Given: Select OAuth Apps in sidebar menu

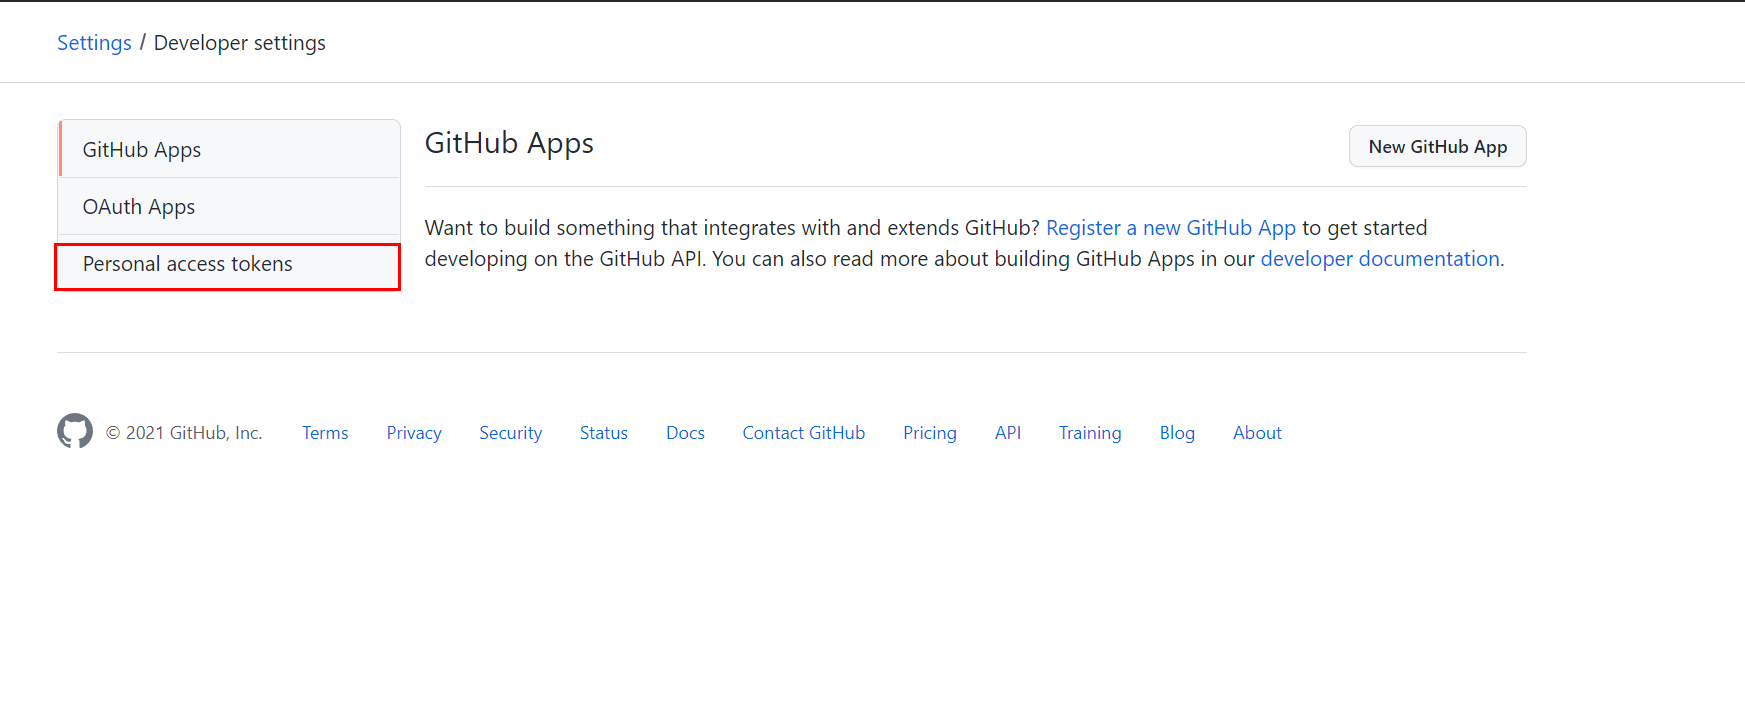Looking at the screenshot, I should (230, 206).
